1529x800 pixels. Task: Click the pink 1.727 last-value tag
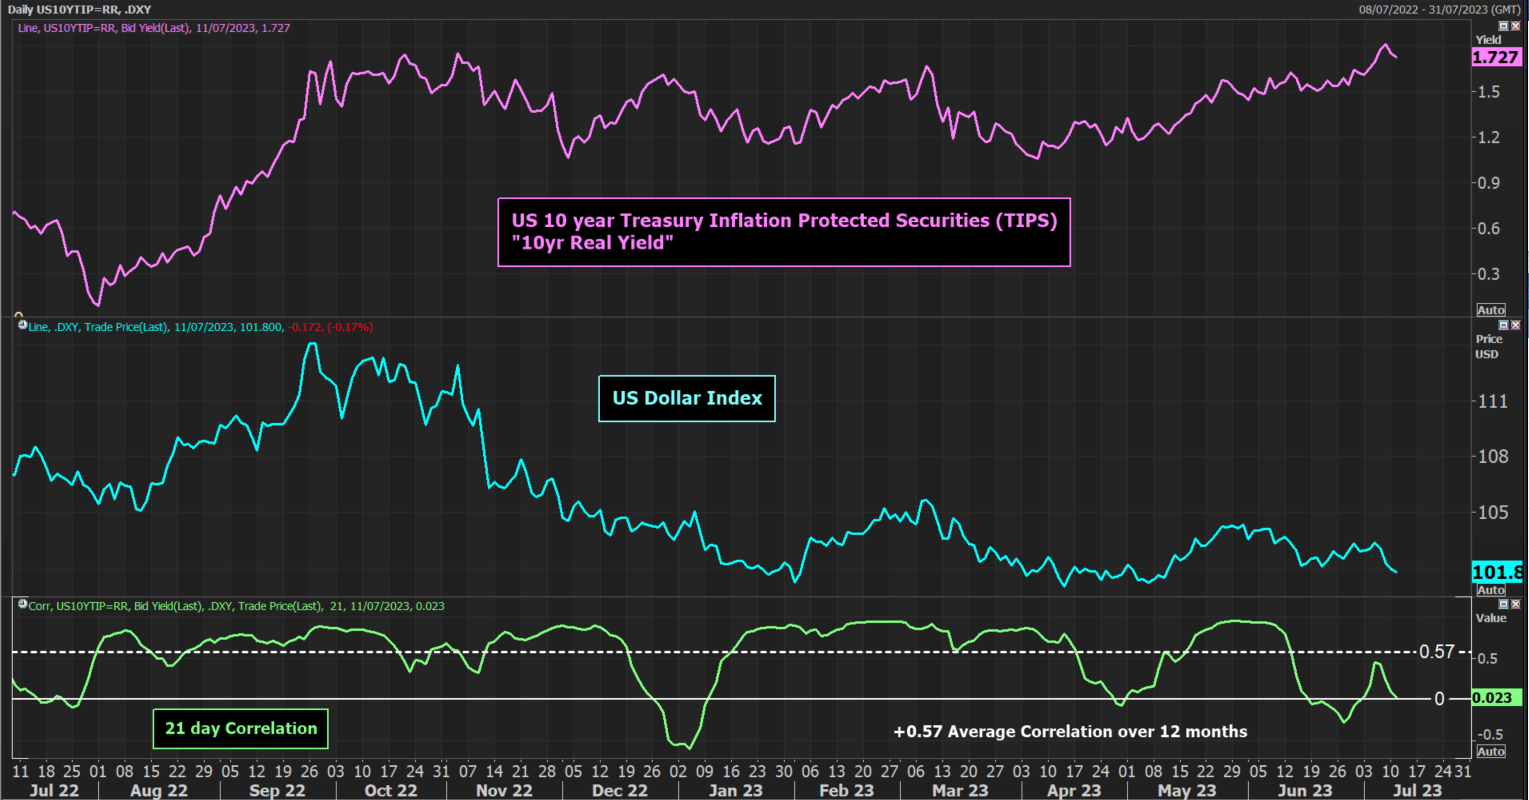pos(1496,58)
